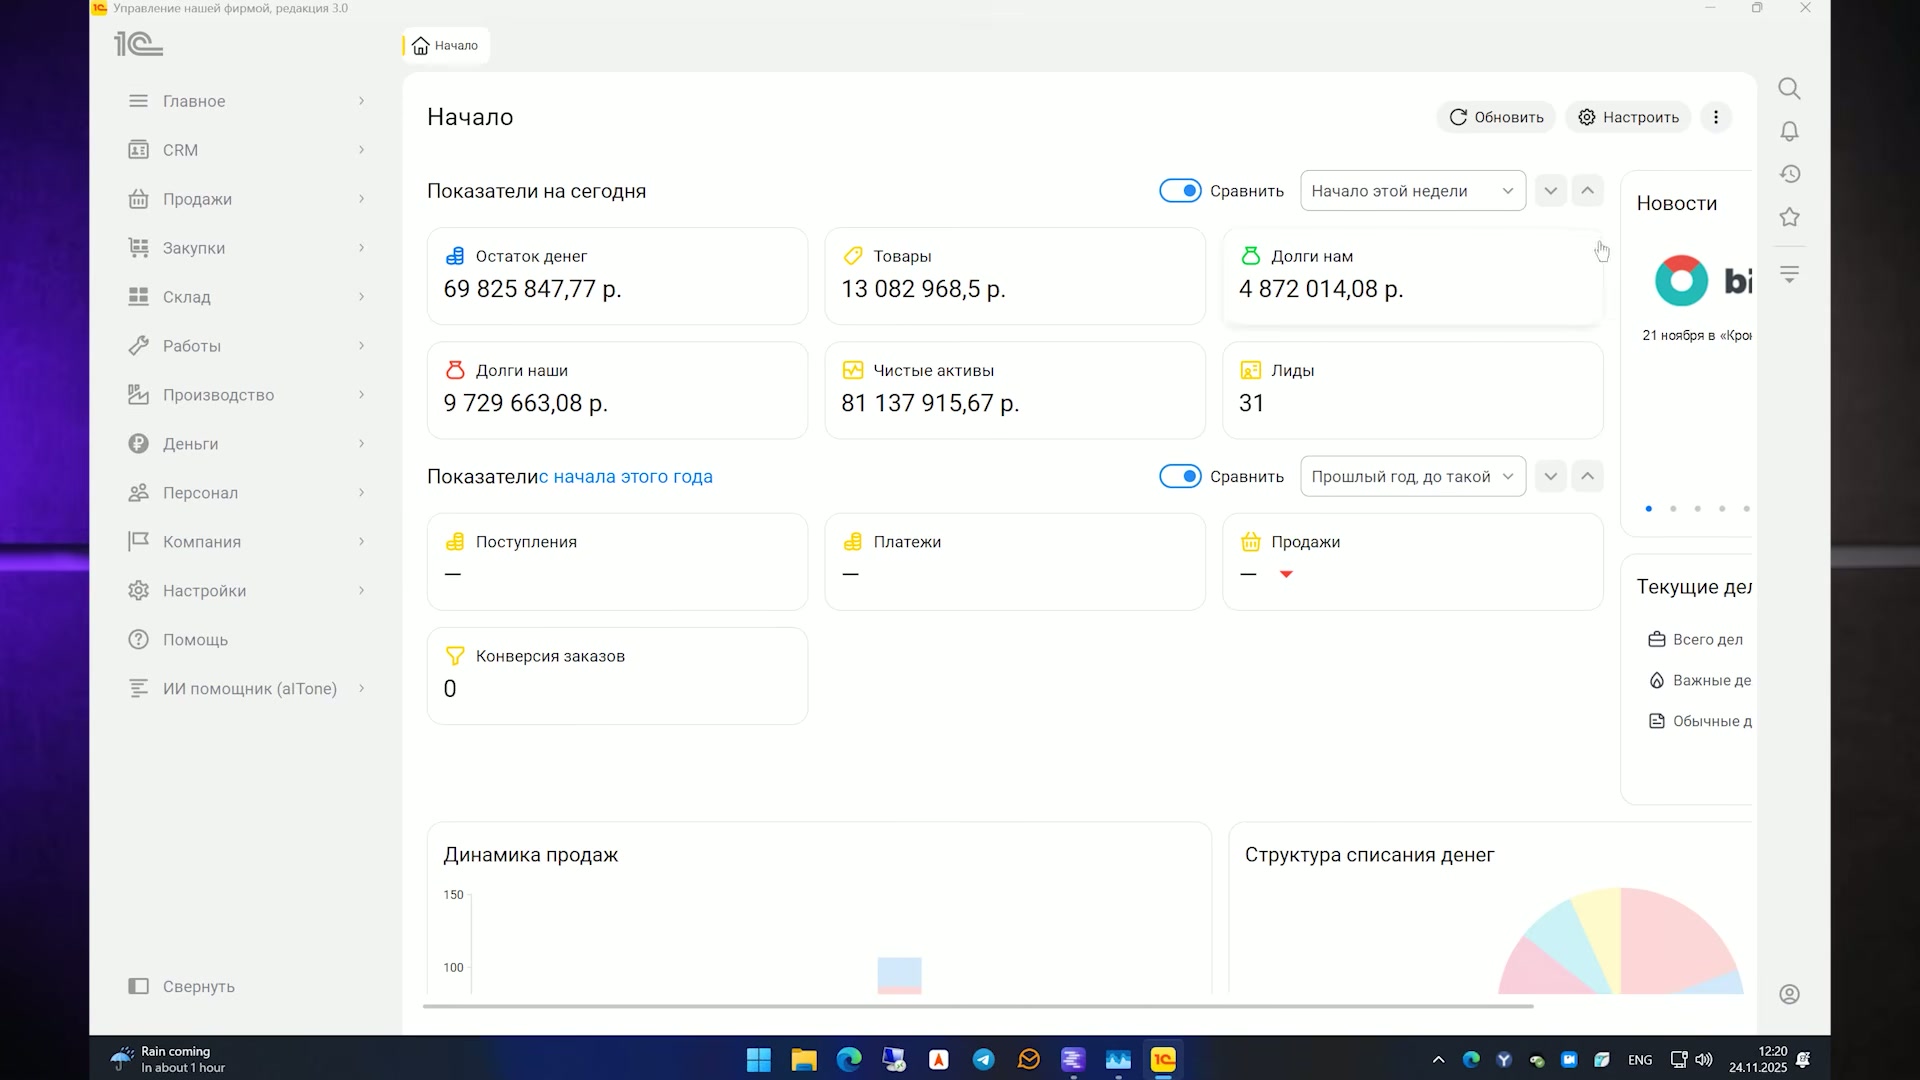This screenshot has width=1920, height=1080.
Task: Open the Остаток денег indicator card
Action: [617, 276]
